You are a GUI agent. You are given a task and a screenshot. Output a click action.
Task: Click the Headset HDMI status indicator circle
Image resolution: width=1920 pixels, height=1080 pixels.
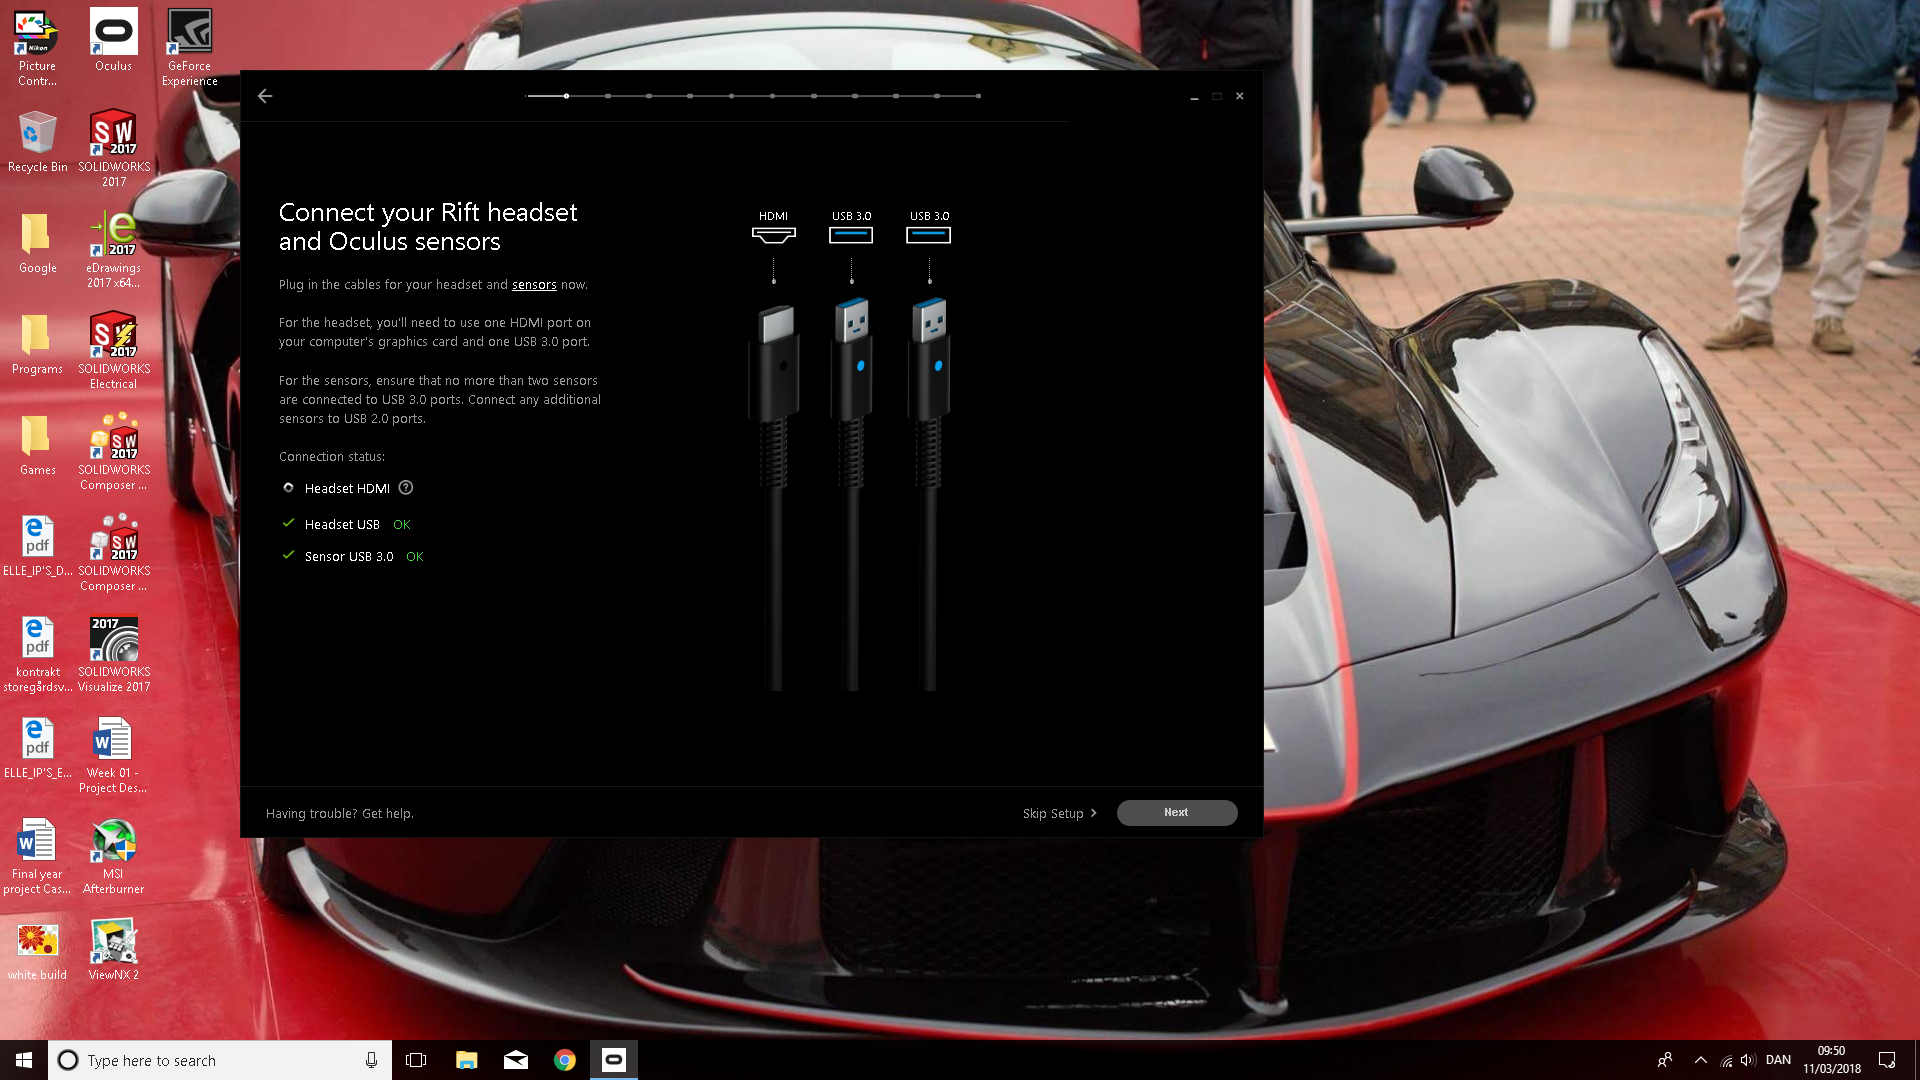click(x=289, y=488)
